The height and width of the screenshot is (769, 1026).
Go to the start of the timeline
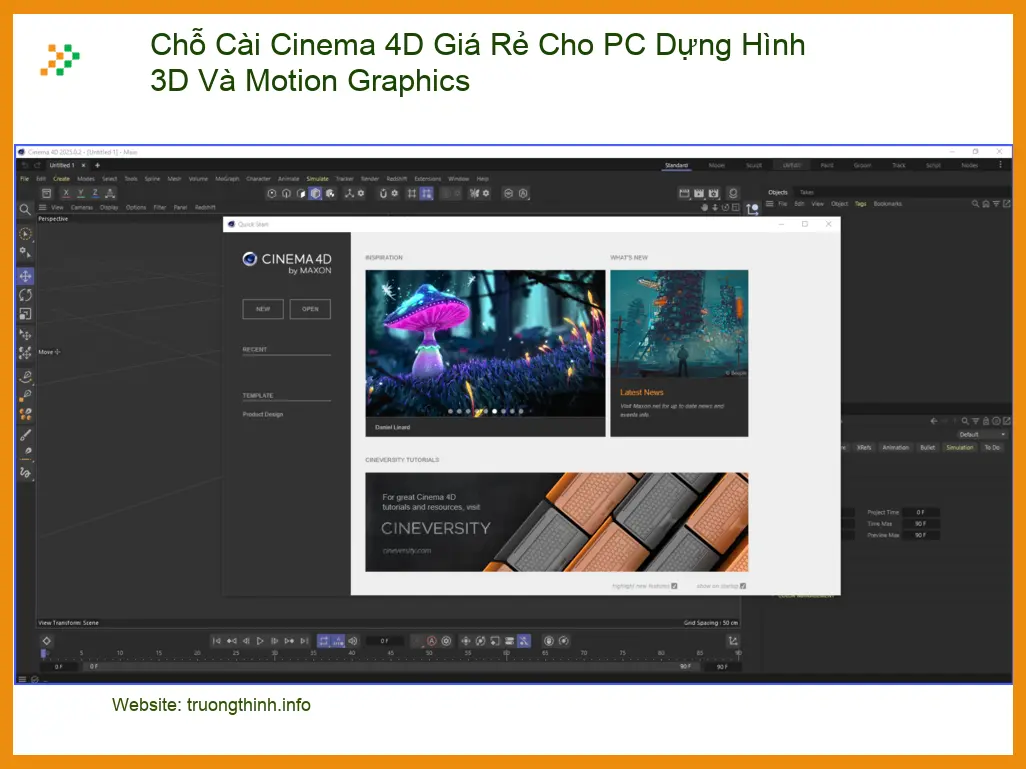(217, 641)
